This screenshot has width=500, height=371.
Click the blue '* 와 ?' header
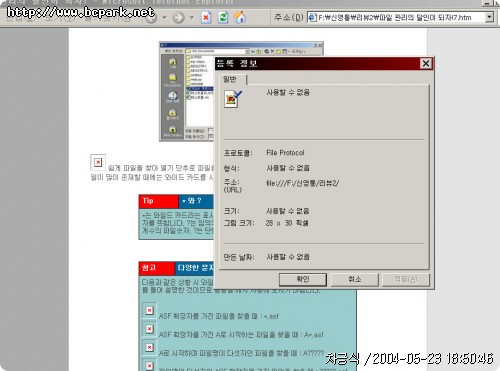[x=196, y=201]
